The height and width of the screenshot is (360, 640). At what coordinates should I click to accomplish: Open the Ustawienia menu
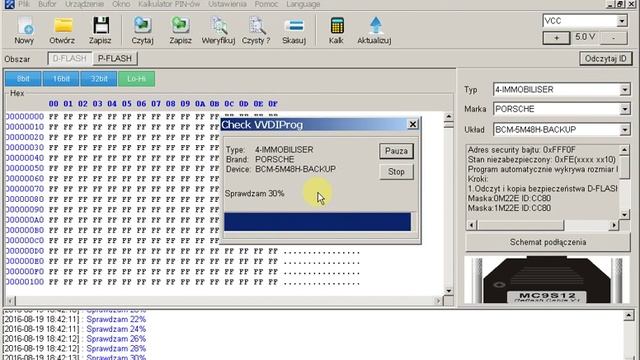tap(227, 4)
